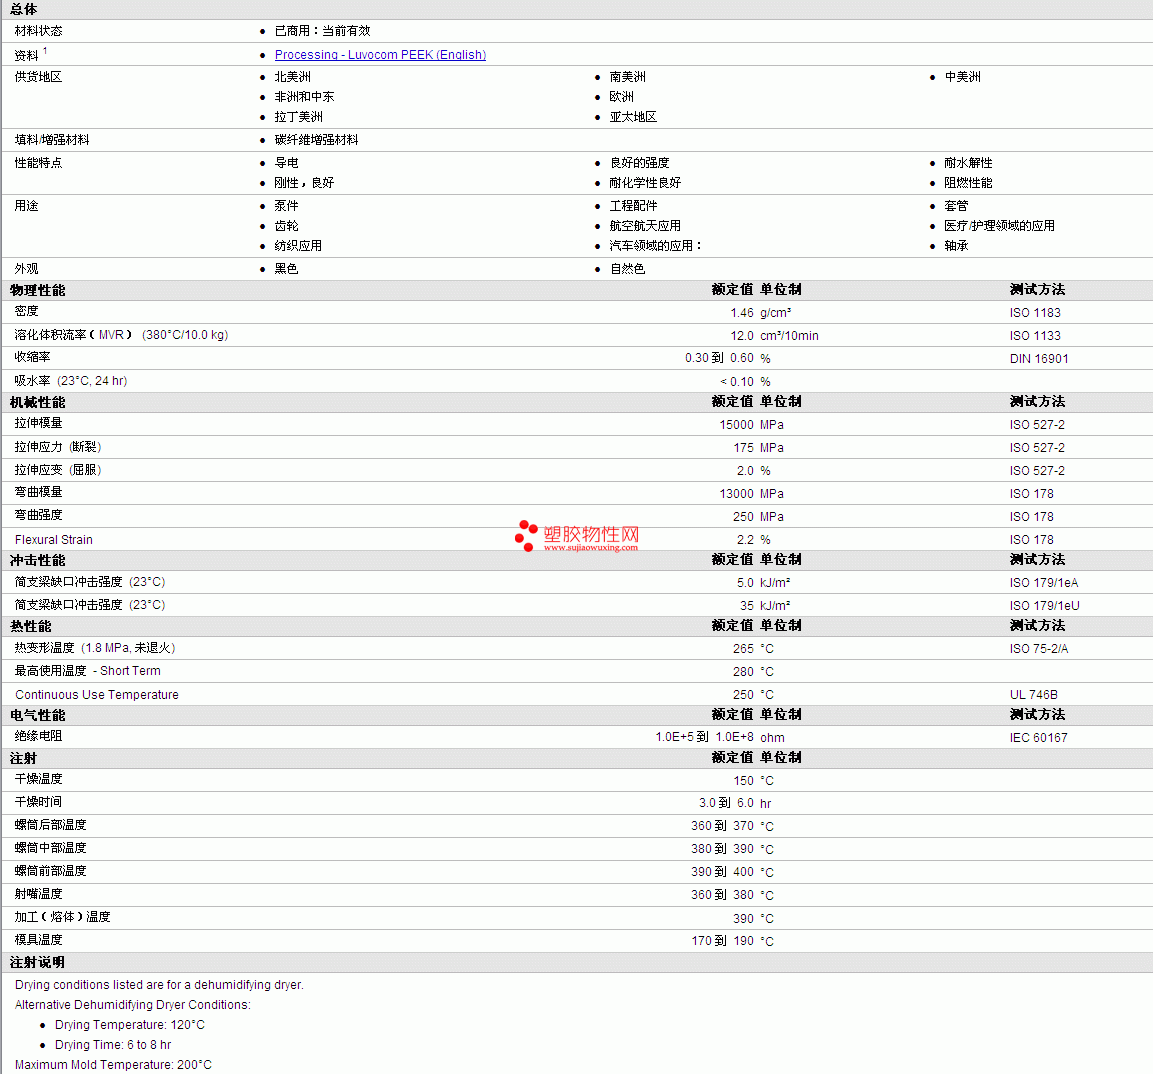Image resolution: width=1153 pixels, height=1074 pixels.
Task: Click the DIN 16901 test method
Action: (1039, 358)
